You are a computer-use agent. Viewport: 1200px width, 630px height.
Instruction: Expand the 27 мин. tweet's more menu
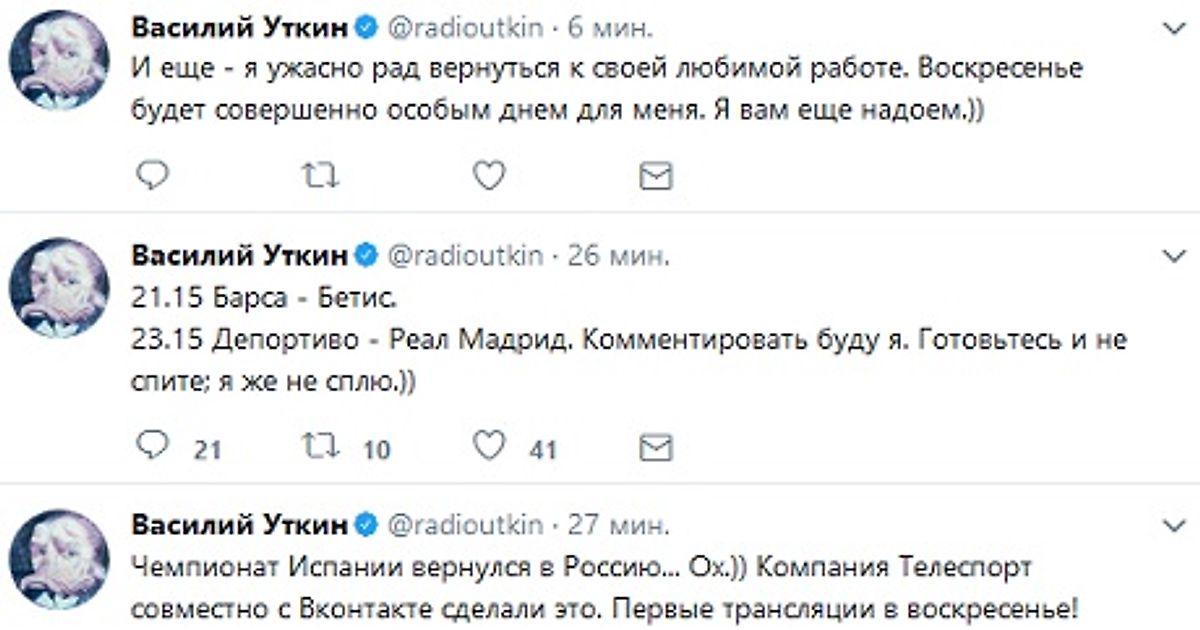point(1171,525)
